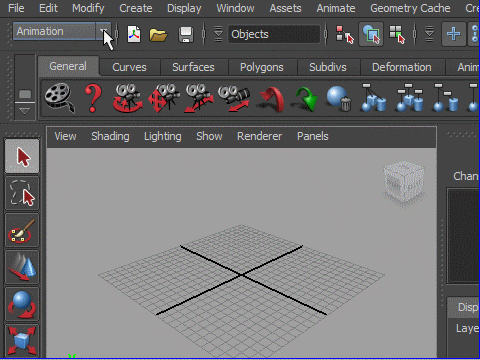Open the Display menu

click(184, 8)
